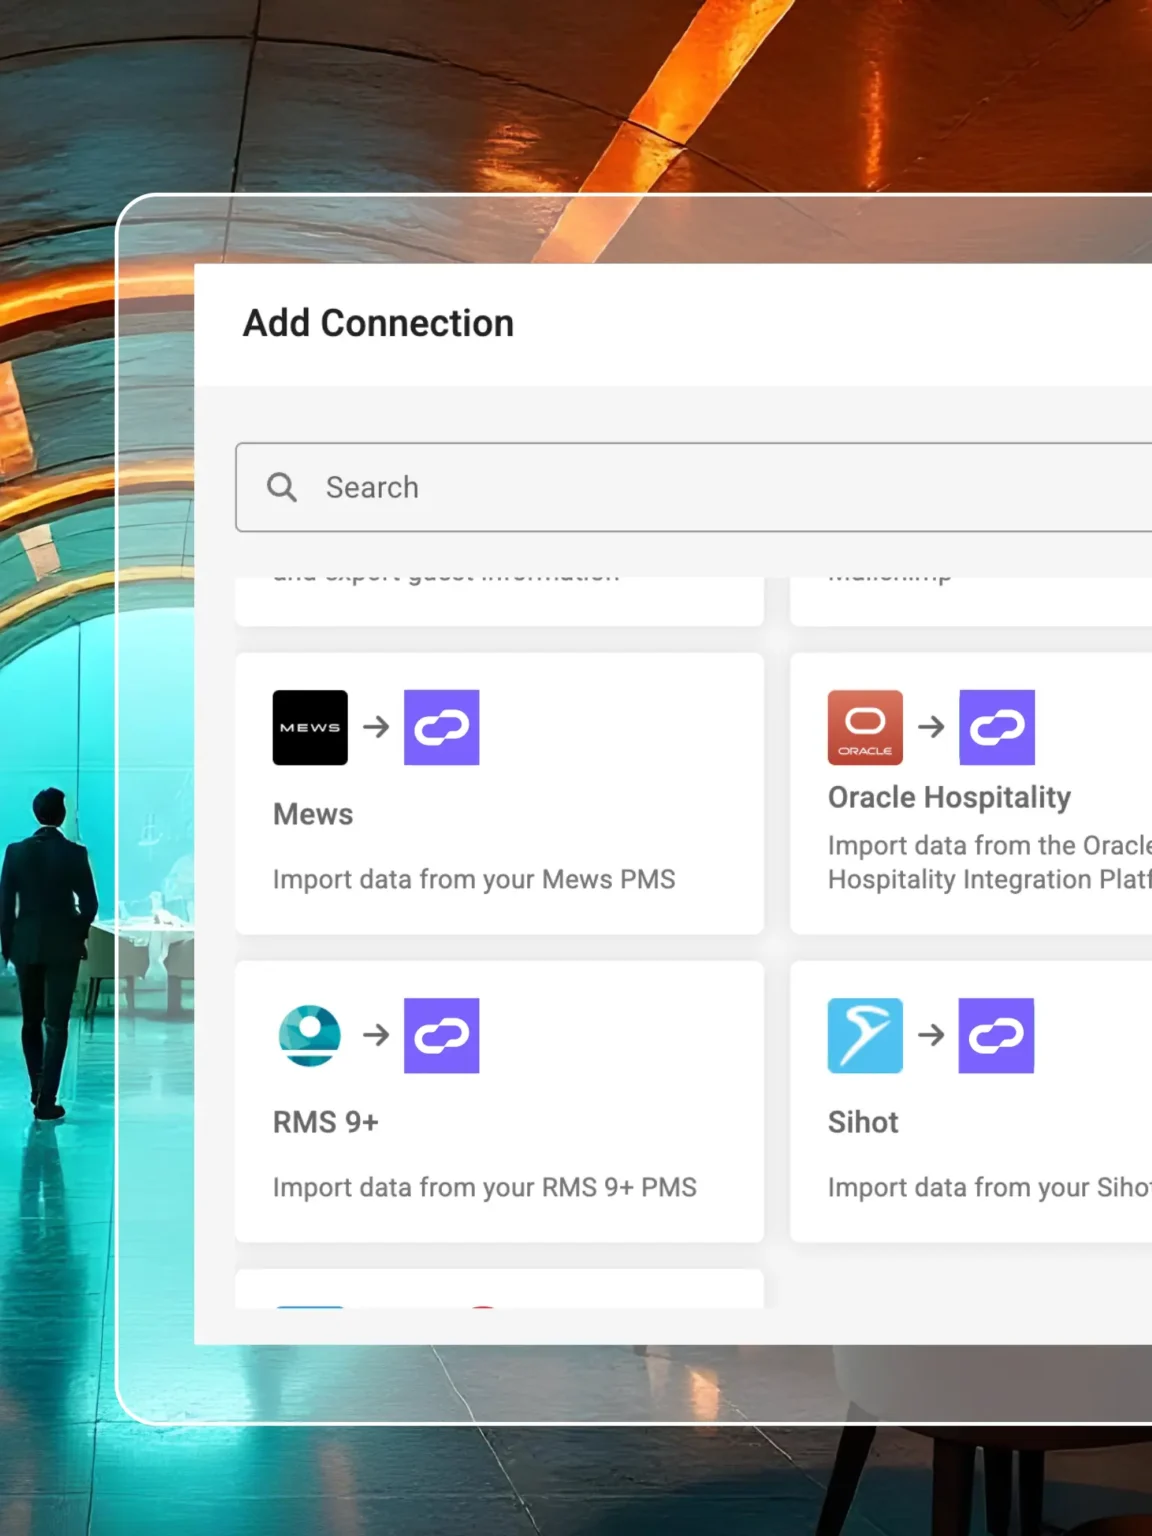Viewport: 1152px width, 1536px height.
Task: Click the arrow icon in Sihot card
Action: pos(931,1034)
